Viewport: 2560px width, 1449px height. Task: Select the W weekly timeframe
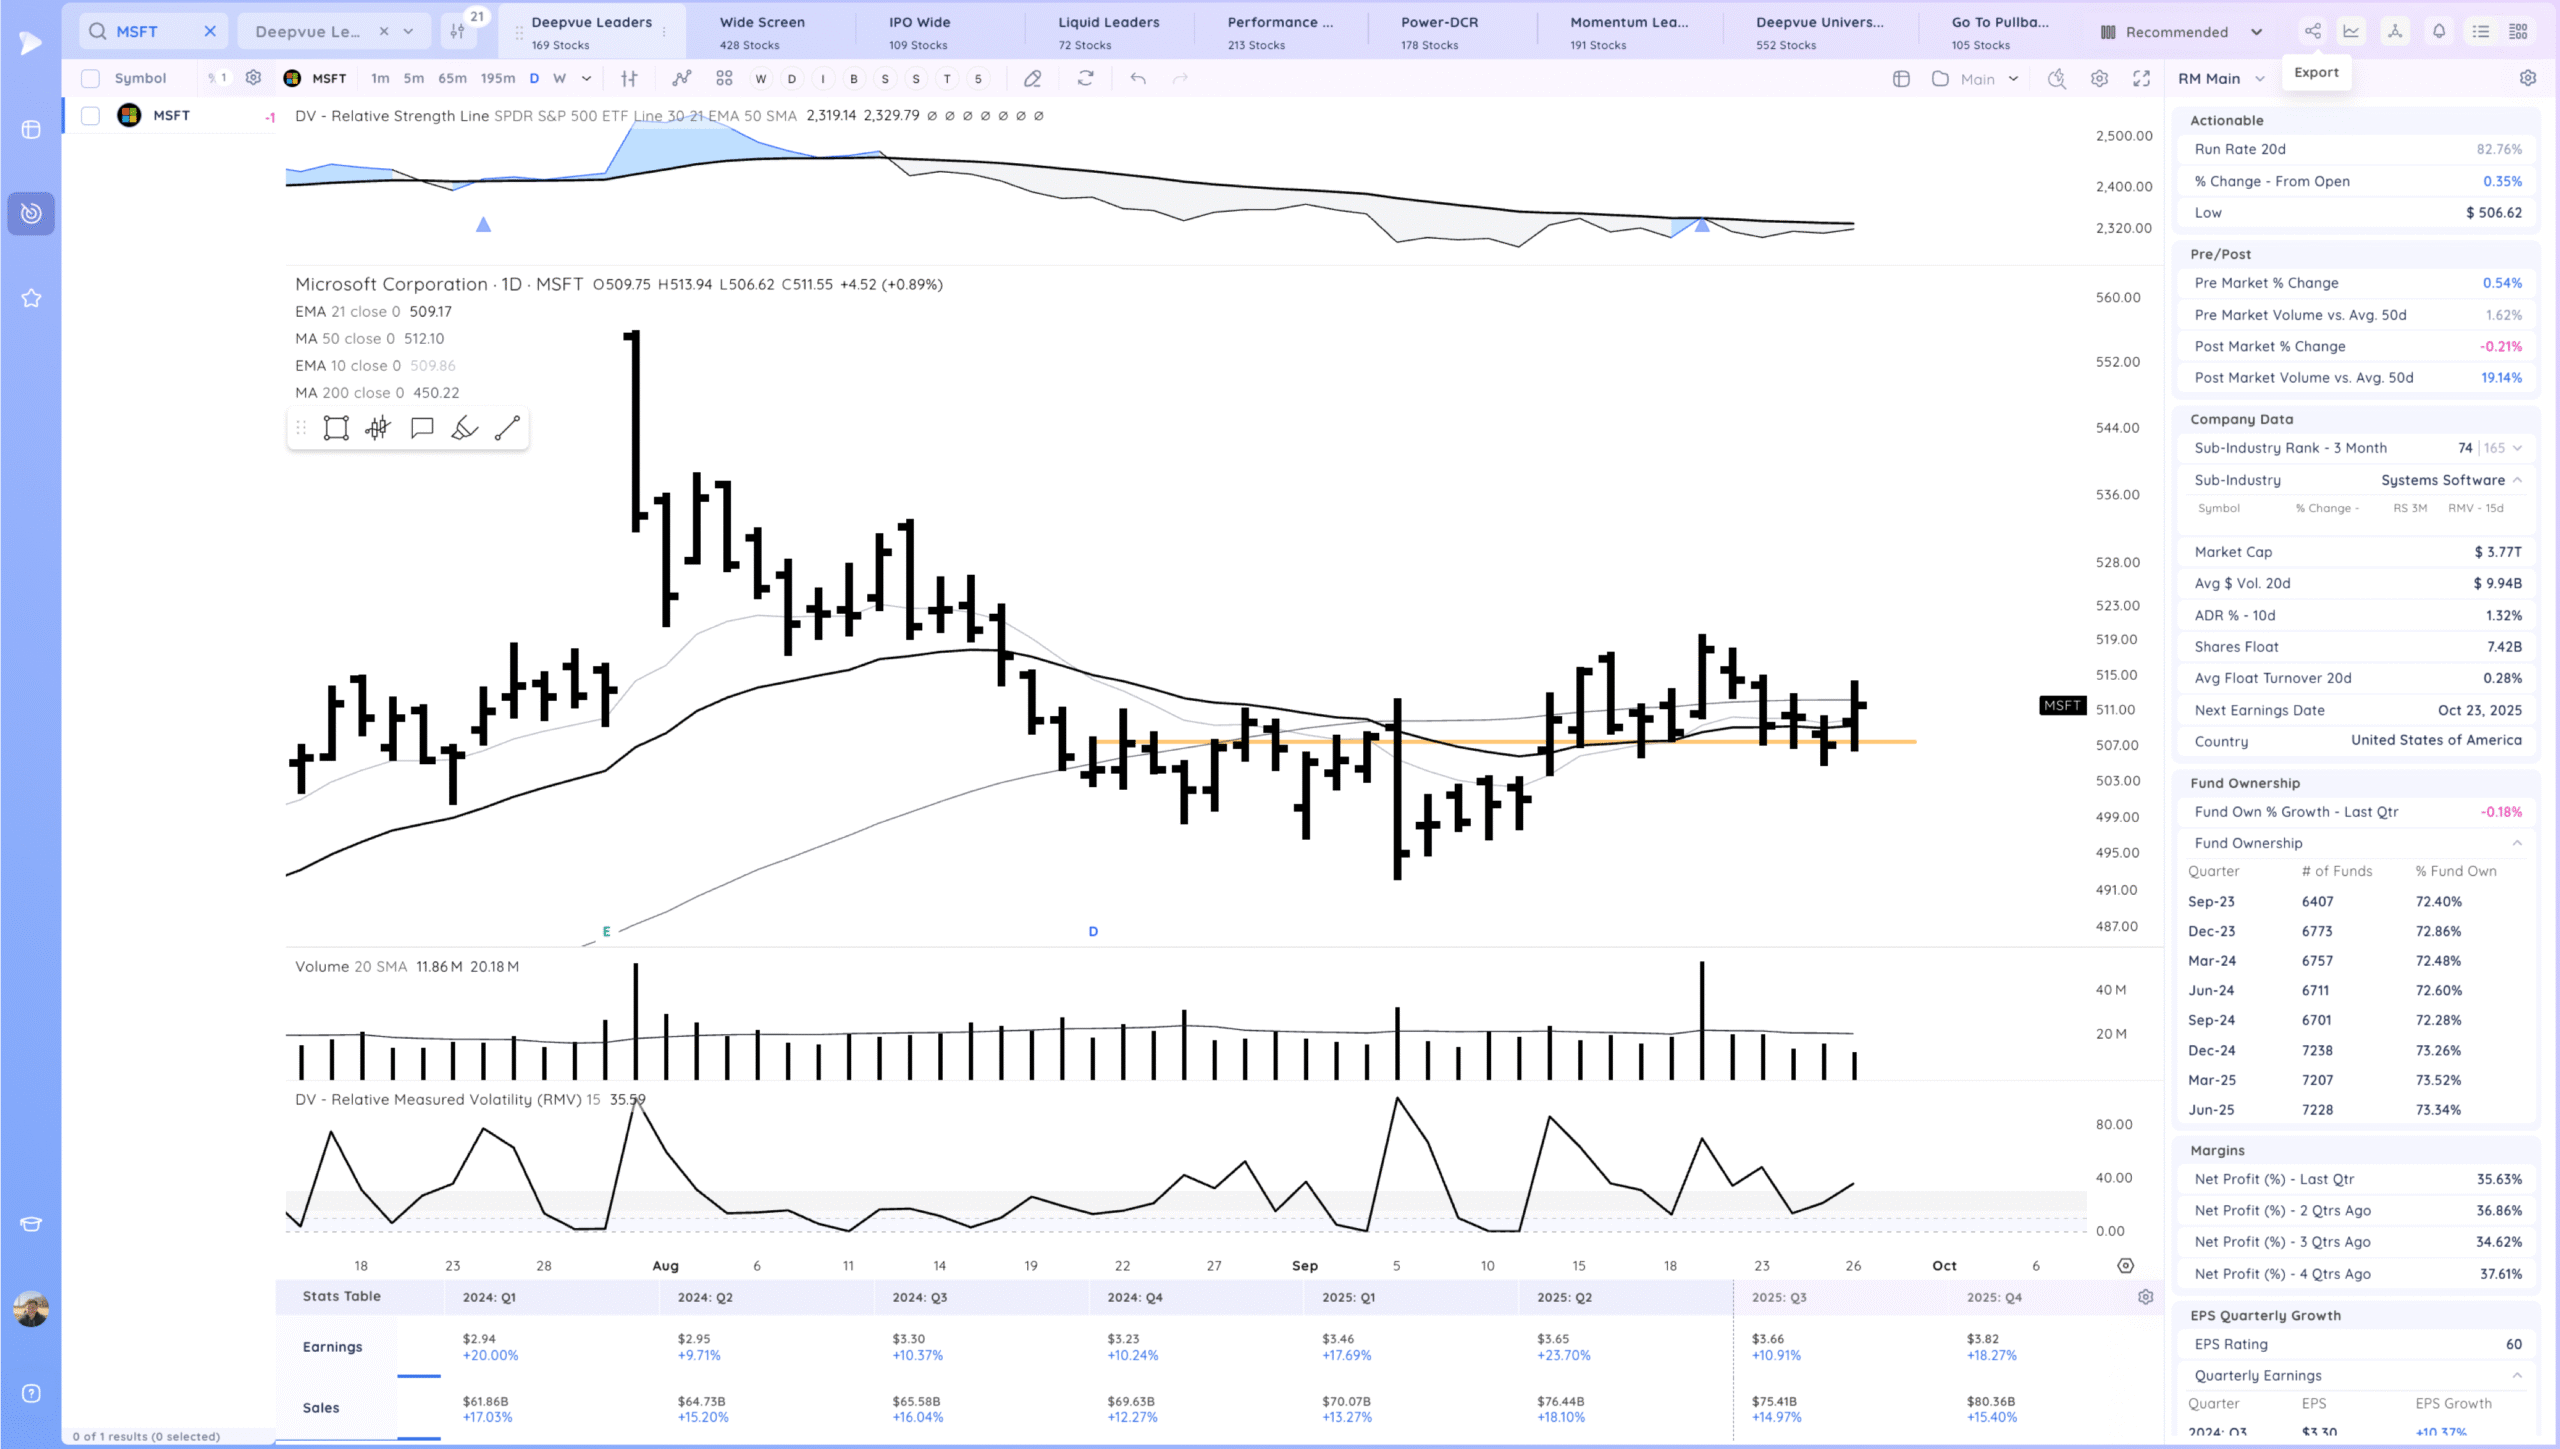click(559, 78)
